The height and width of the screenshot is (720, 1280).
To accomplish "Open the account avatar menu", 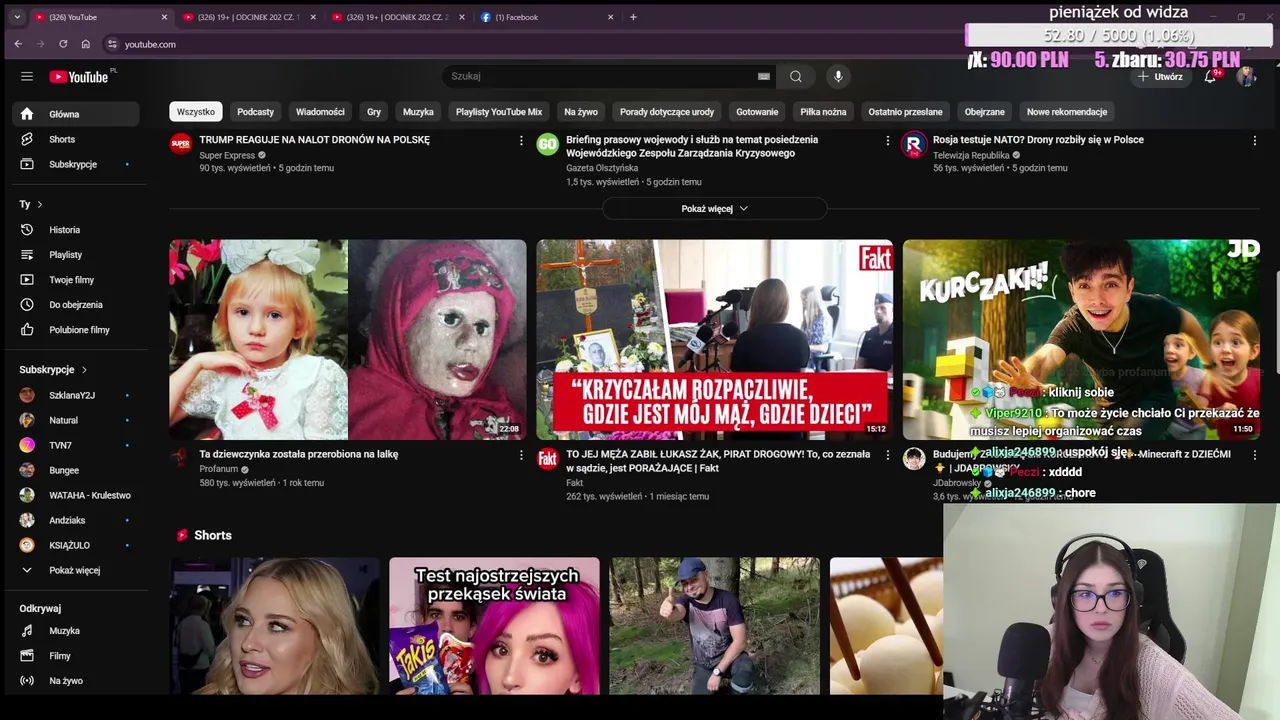I will 1246,76.
